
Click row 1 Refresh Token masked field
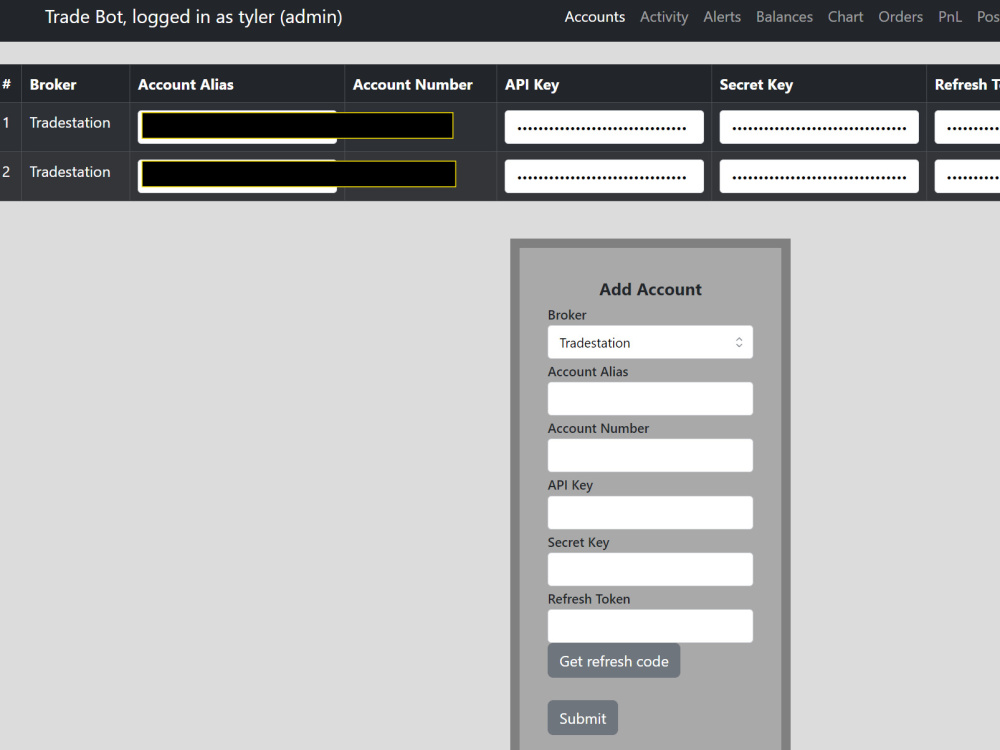point(967,127)
